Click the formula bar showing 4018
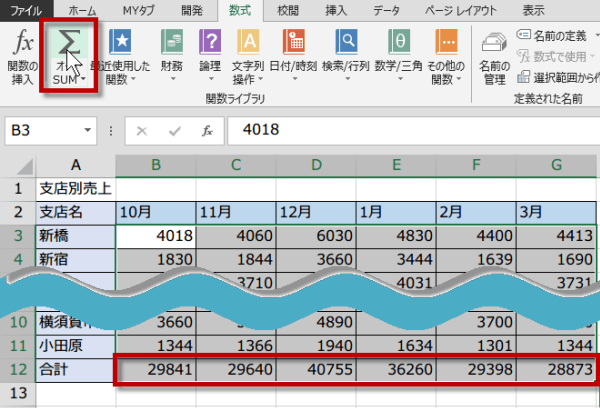Image resolution: width=600 pixels, height=408 pixels. [400, 130]
